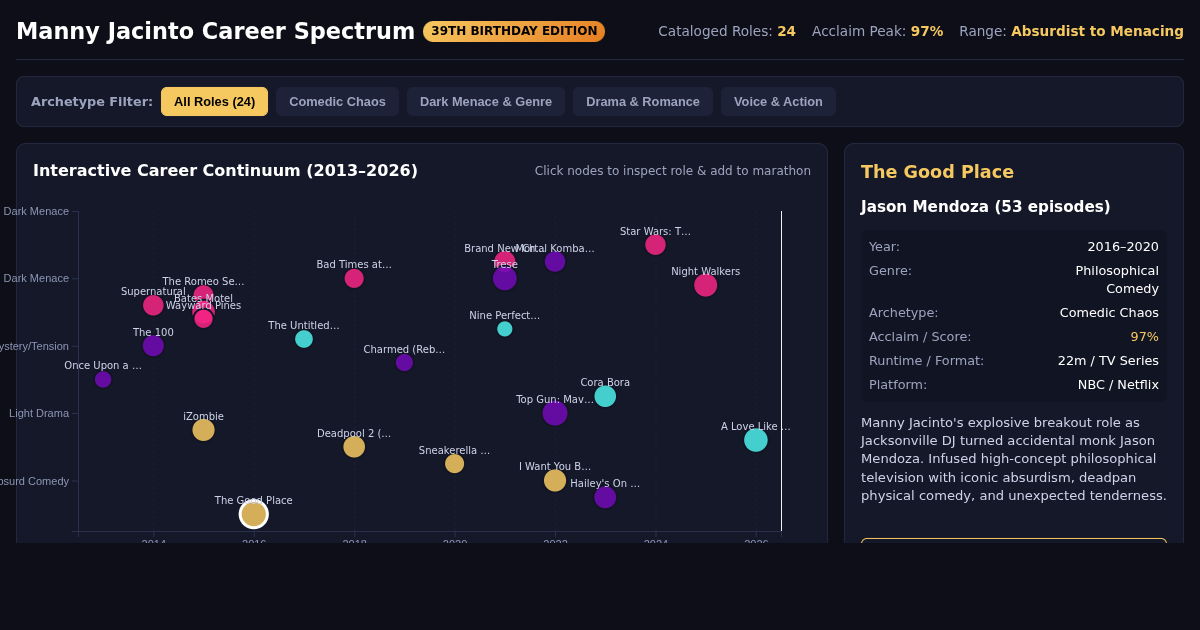
Task: Click the Year value 2016–2020
Action: [1123, 247]
